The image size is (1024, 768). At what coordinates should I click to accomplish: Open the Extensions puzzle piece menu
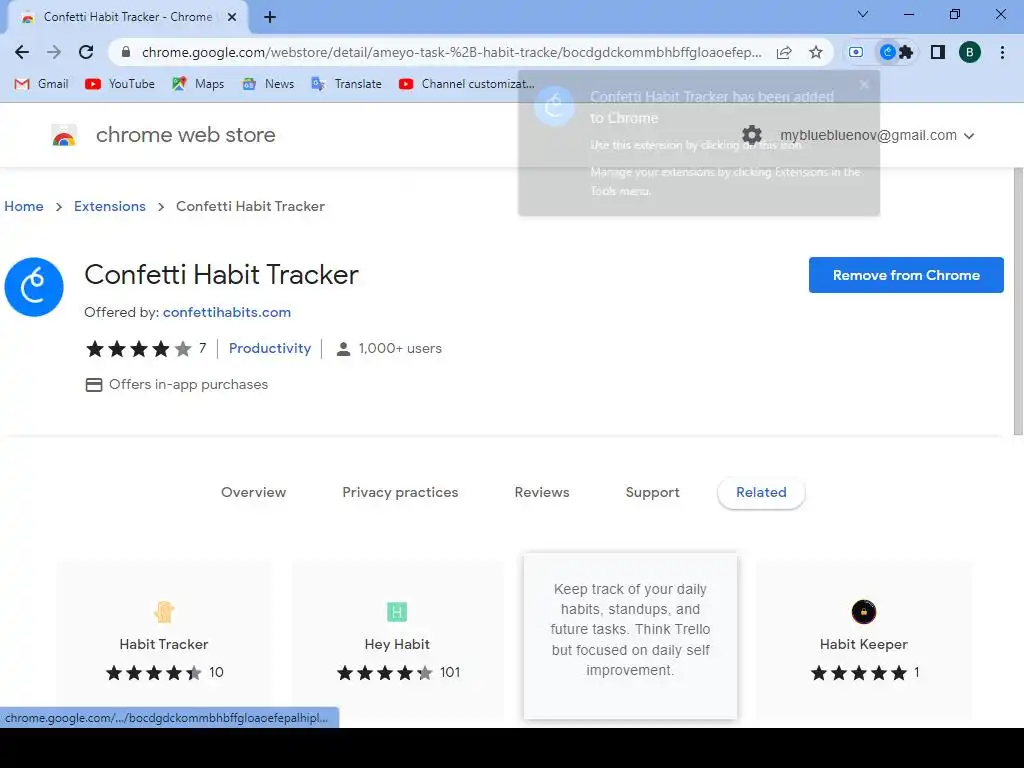click(x=906, y=52)
